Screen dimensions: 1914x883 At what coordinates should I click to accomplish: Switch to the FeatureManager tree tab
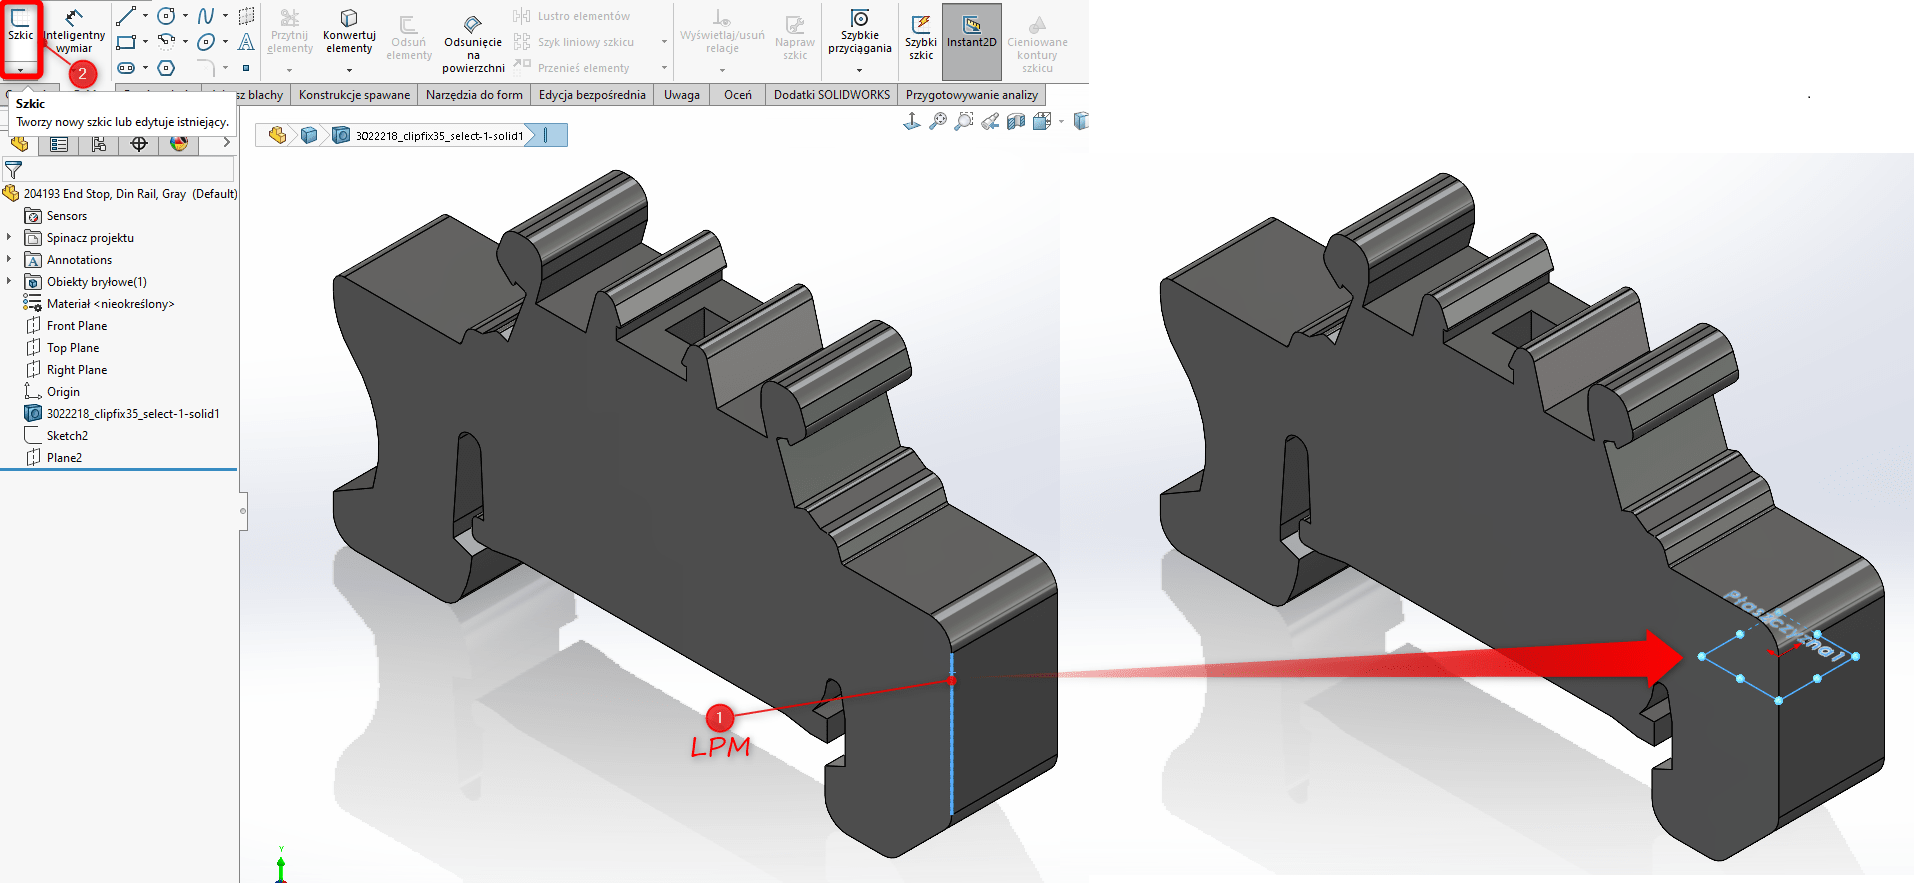tap(19, 144)
